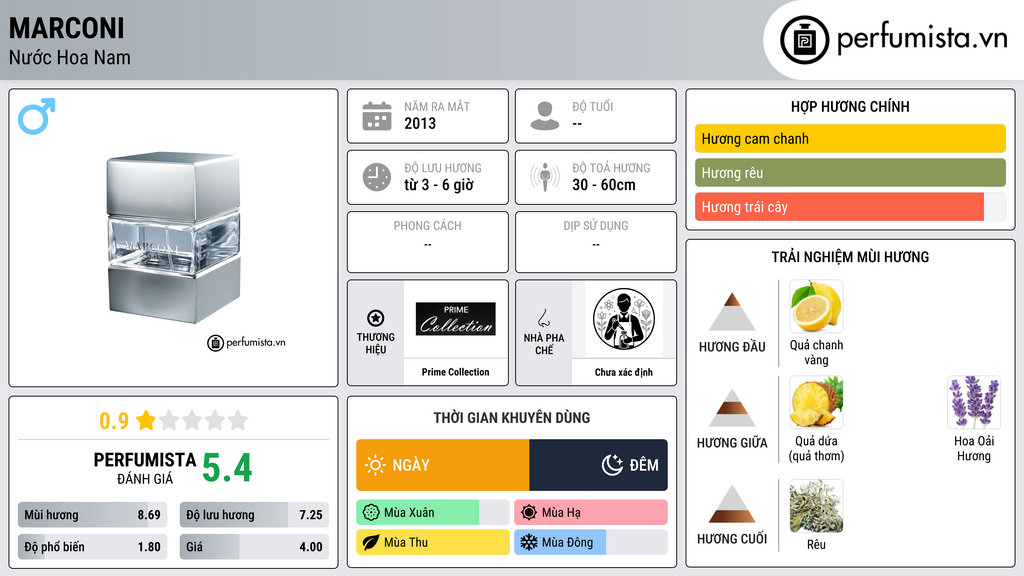Click the flower icon beside Mùa Xuân
This screenshot has width=1024, height=576.
(x=371, y=513)
